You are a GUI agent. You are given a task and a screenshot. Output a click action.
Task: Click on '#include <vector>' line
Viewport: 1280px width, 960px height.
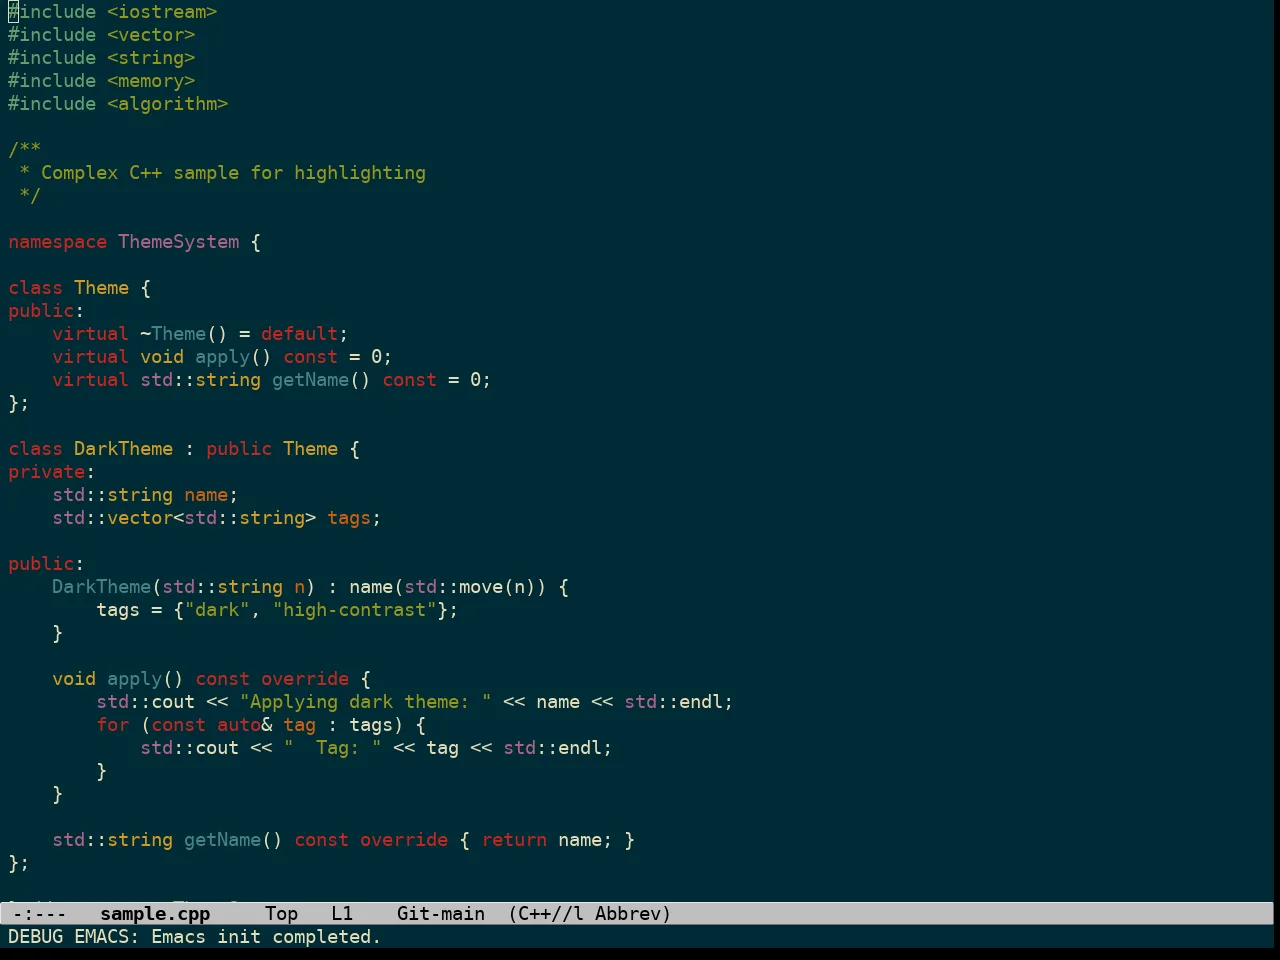point(102,35)
